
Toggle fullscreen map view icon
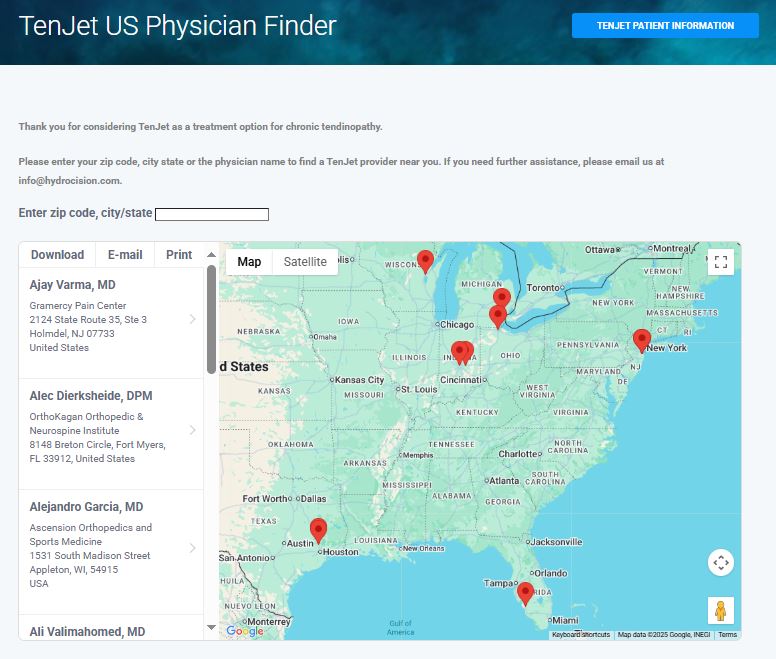point(721,262)
